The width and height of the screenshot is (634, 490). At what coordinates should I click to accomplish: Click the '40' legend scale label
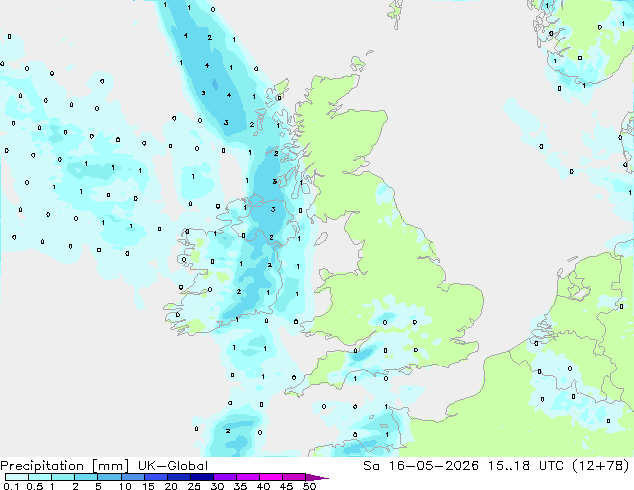coord(263,486)
